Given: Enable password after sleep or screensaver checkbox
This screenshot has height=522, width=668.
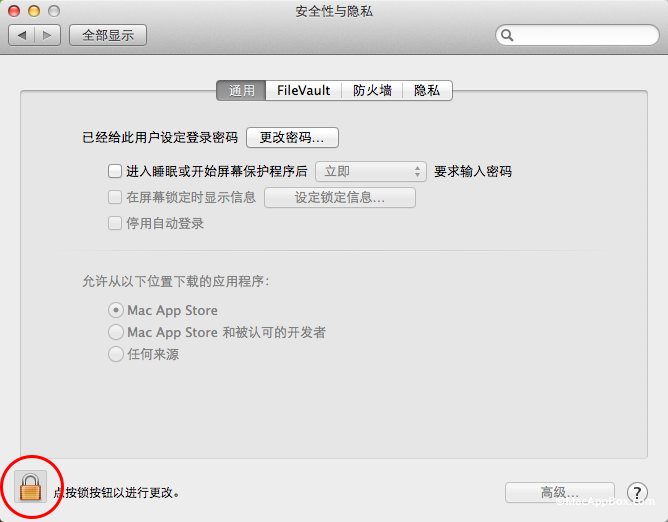Looking at the screenshot, I should [x=115, y=172].
